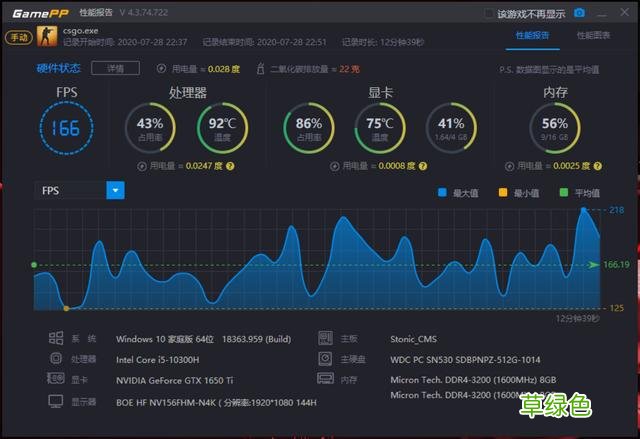The height and width of the screenshot is (439, 640).
Task: Click the 22 克 emission value
Action: [x=349, y=69]
